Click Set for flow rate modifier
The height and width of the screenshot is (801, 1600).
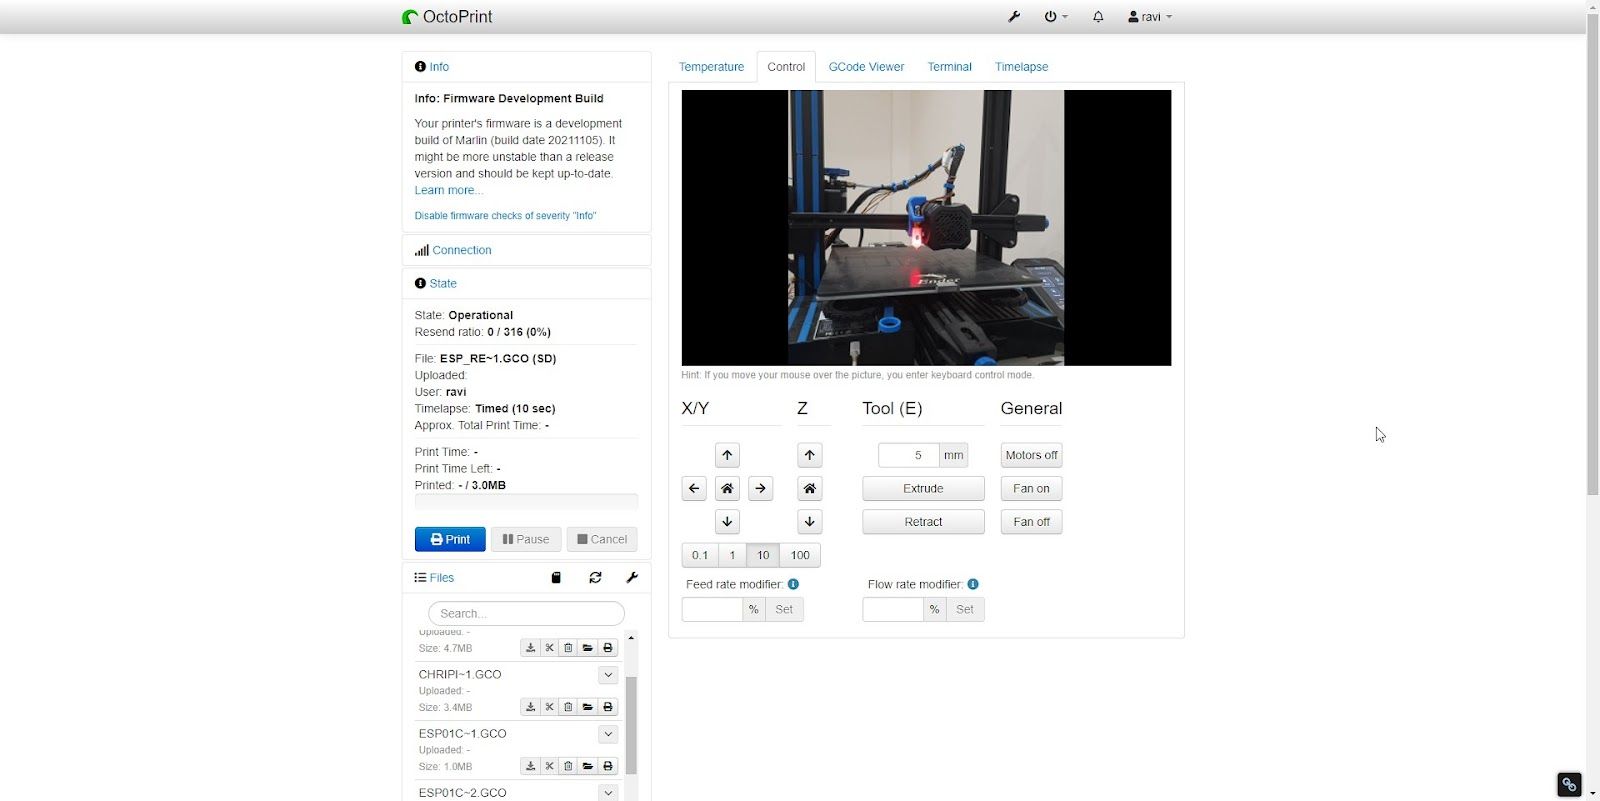point(965,609)
